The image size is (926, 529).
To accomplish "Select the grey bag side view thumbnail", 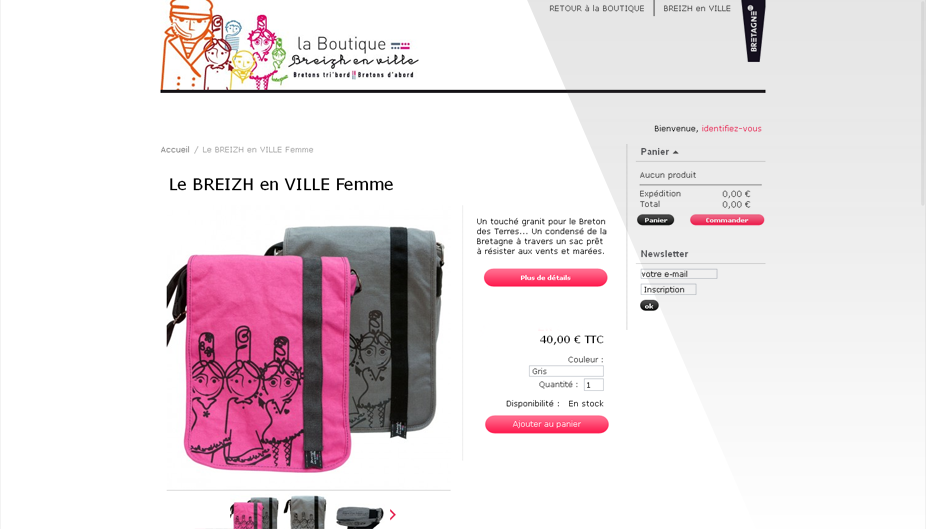I will [359, 517].
